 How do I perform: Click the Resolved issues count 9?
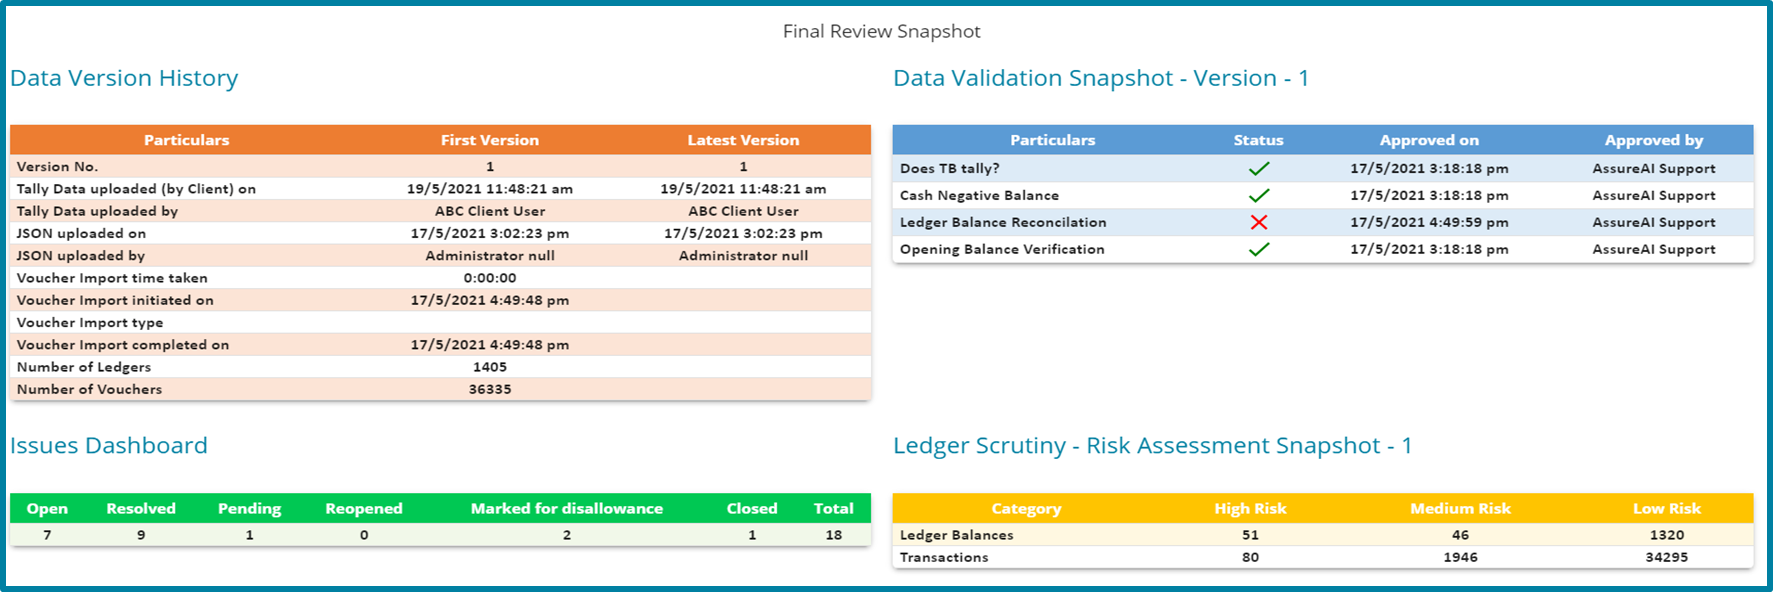click(141, 535)
